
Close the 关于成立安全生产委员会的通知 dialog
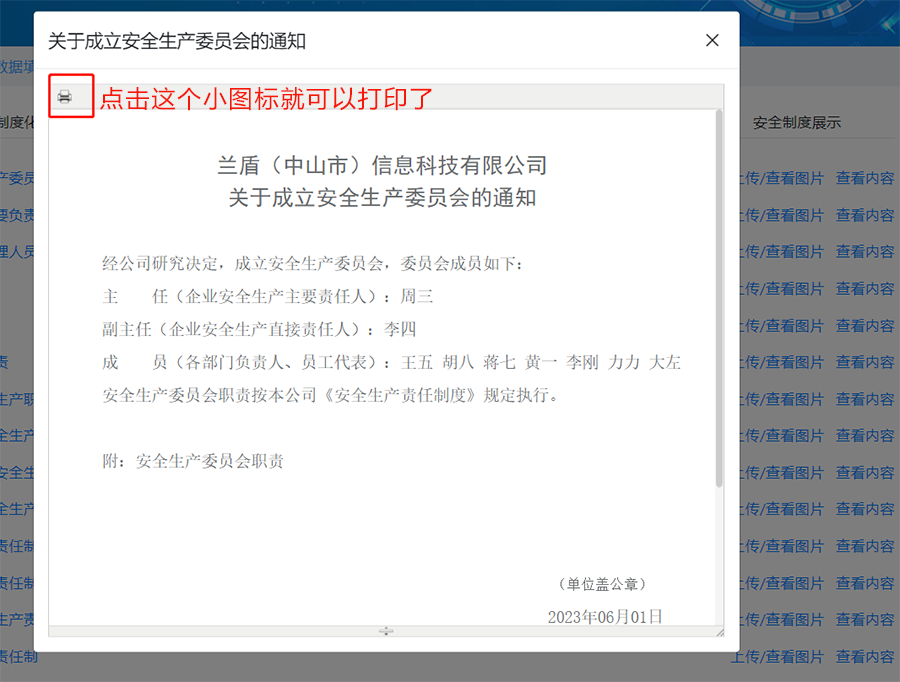coord(712,40)
